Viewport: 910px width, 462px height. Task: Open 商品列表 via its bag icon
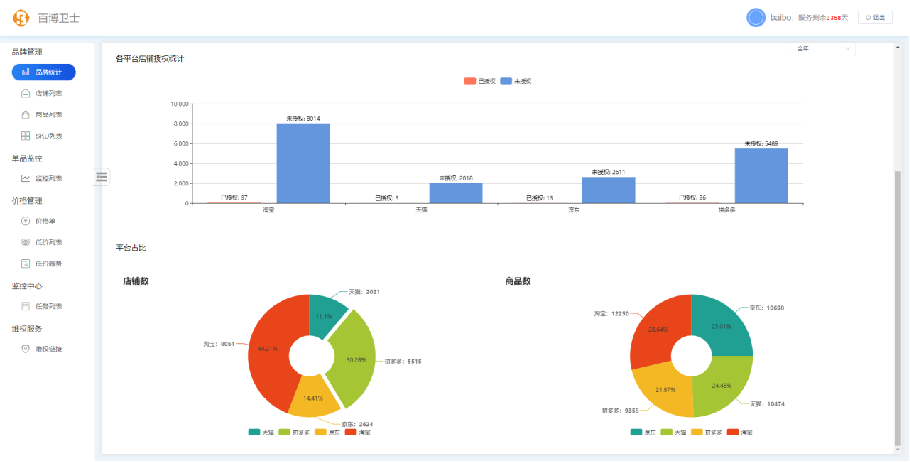(25, 115)
